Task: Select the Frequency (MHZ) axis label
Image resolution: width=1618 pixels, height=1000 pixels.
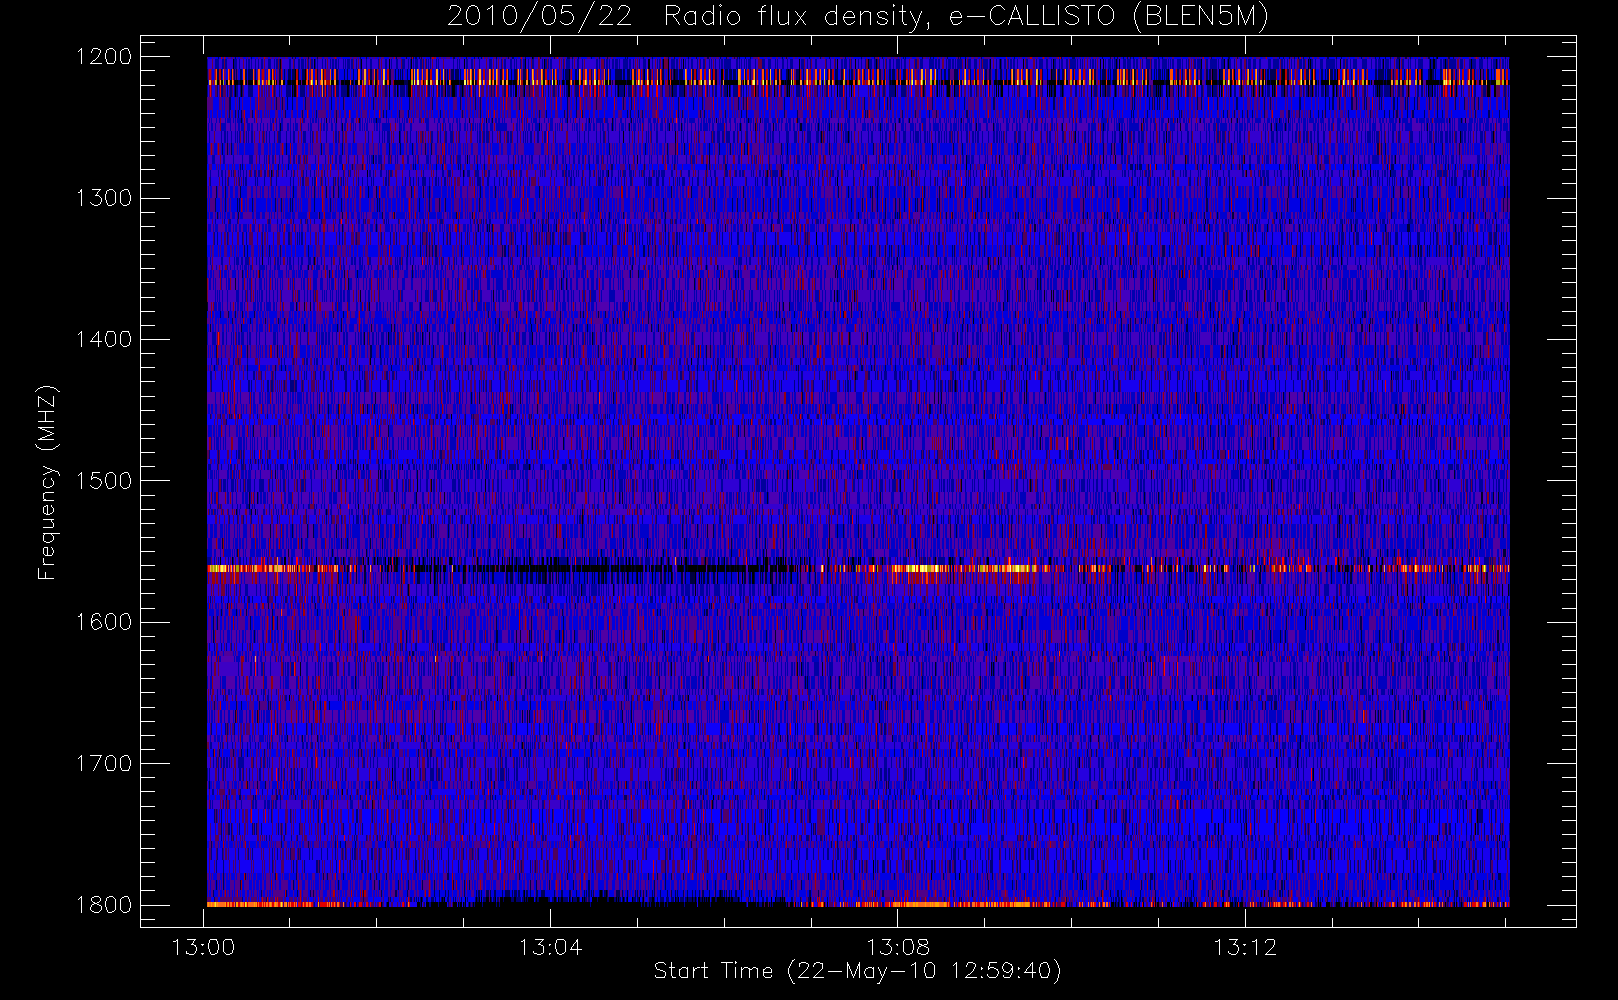Action: point(47,482)
